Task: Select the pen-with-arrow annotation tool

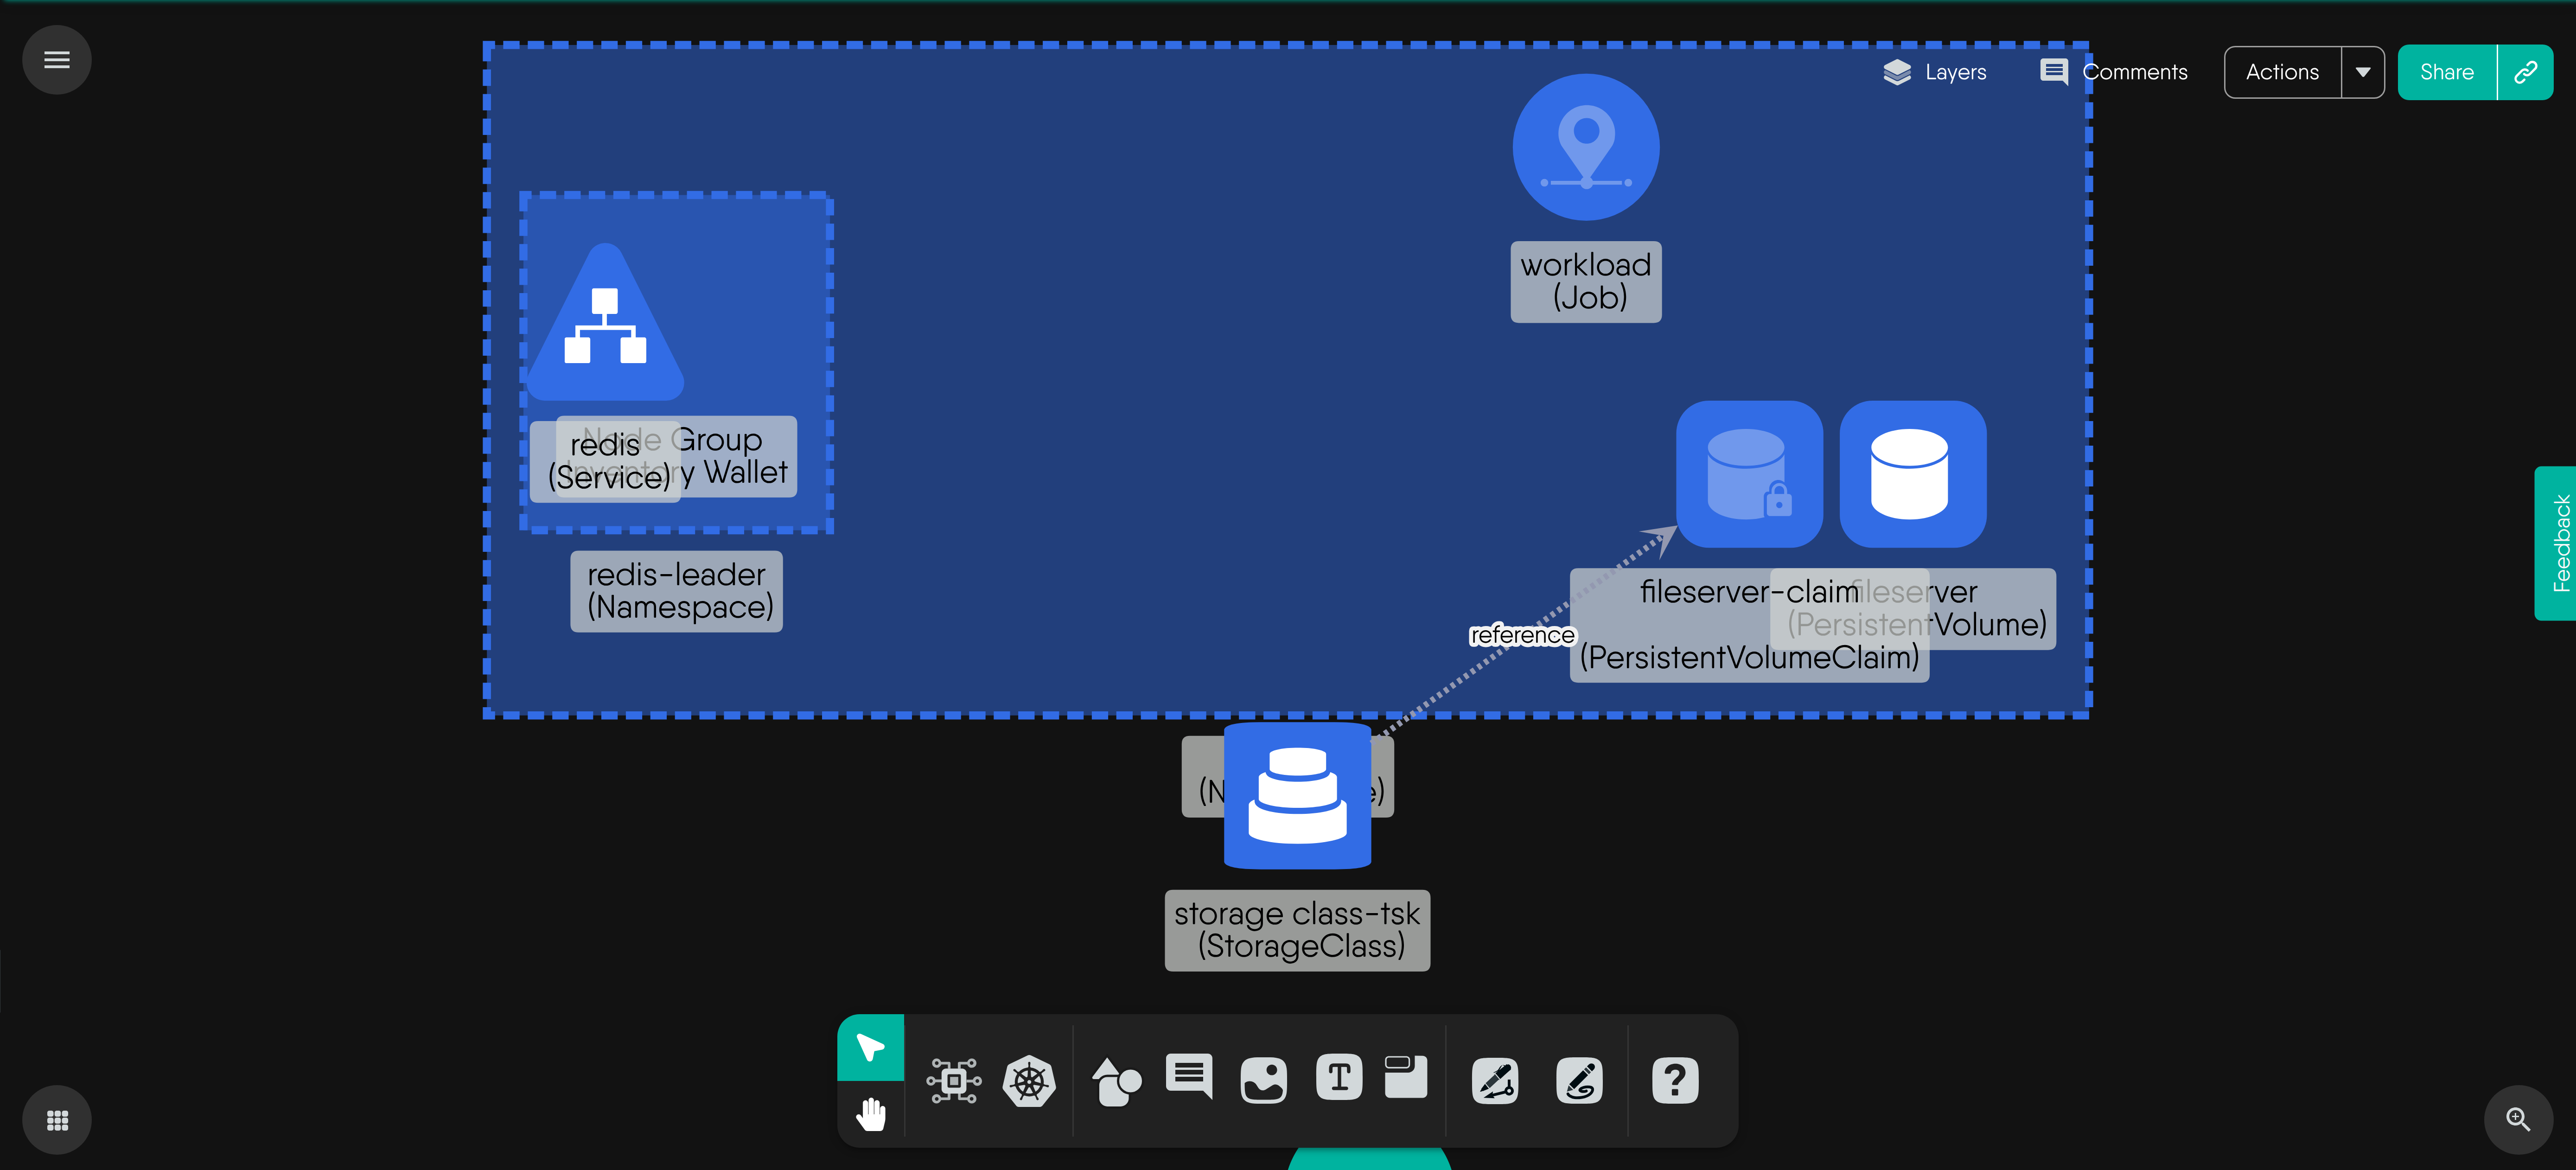Action: pyautogui.click(x=1495, y=1081)
